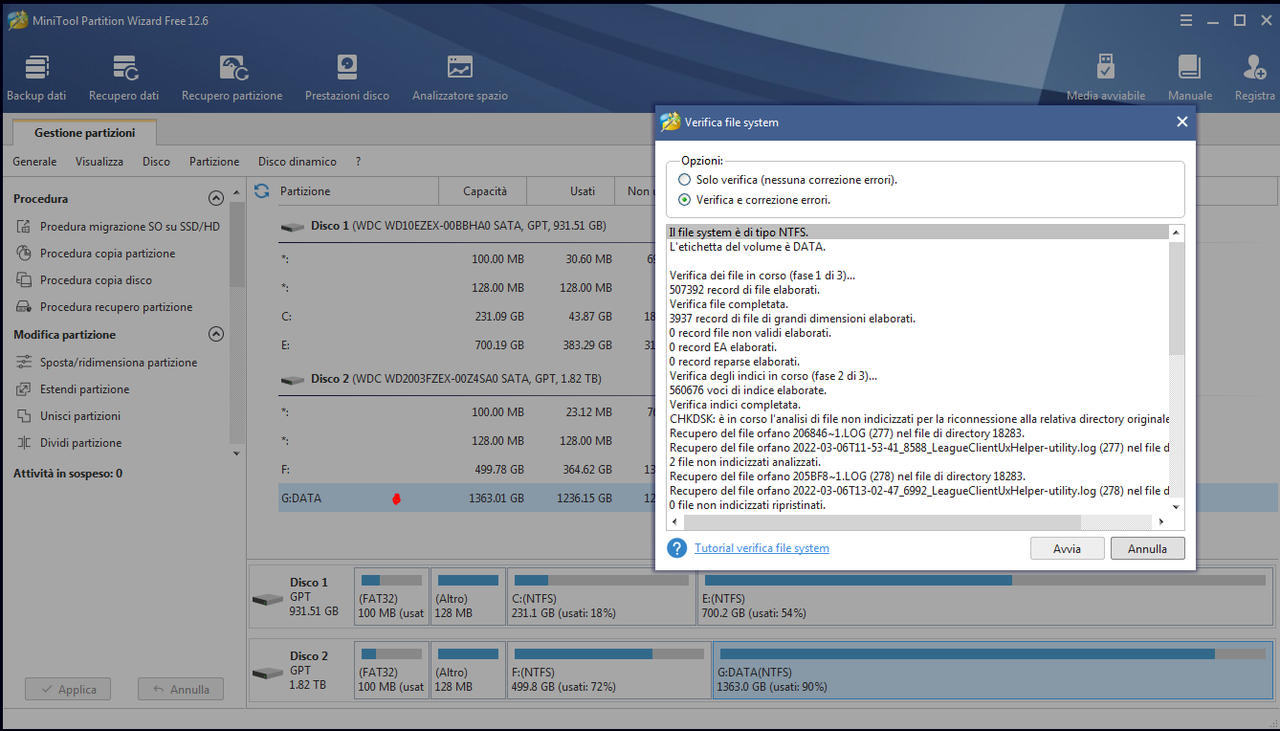Click Annulla button beside Applica
This screenshot has height=731, width=1280.
coord(181,689)
